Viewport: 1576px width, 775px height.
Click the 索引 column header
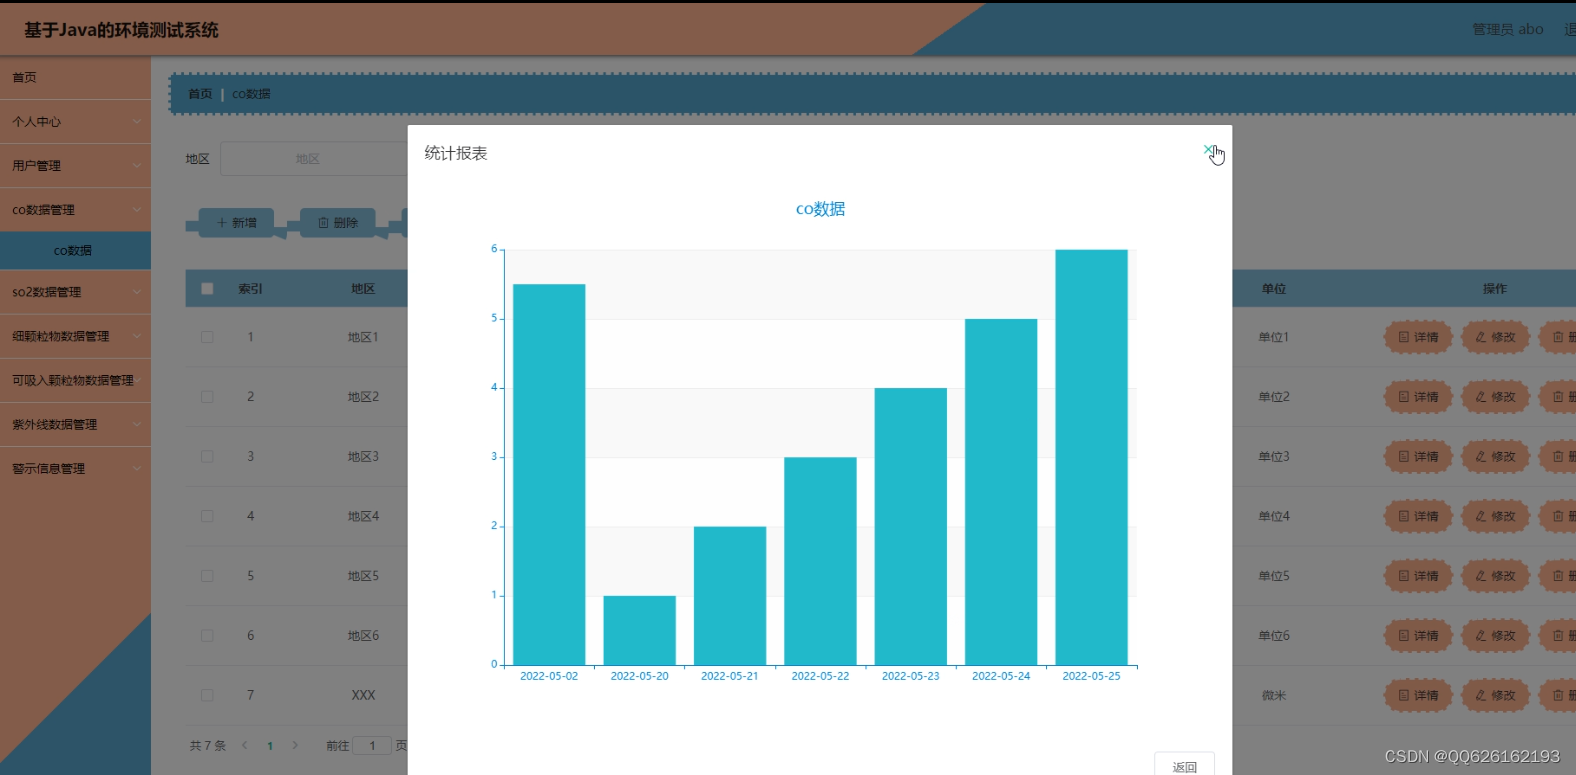pyautogui.click(x=250, y=289)
